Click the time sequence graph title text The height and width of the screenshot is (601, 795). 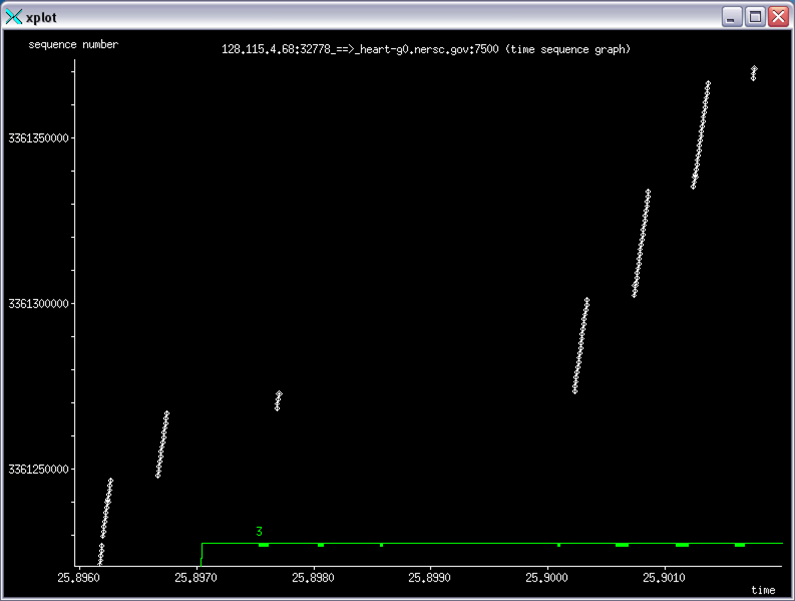click(426, 49)
